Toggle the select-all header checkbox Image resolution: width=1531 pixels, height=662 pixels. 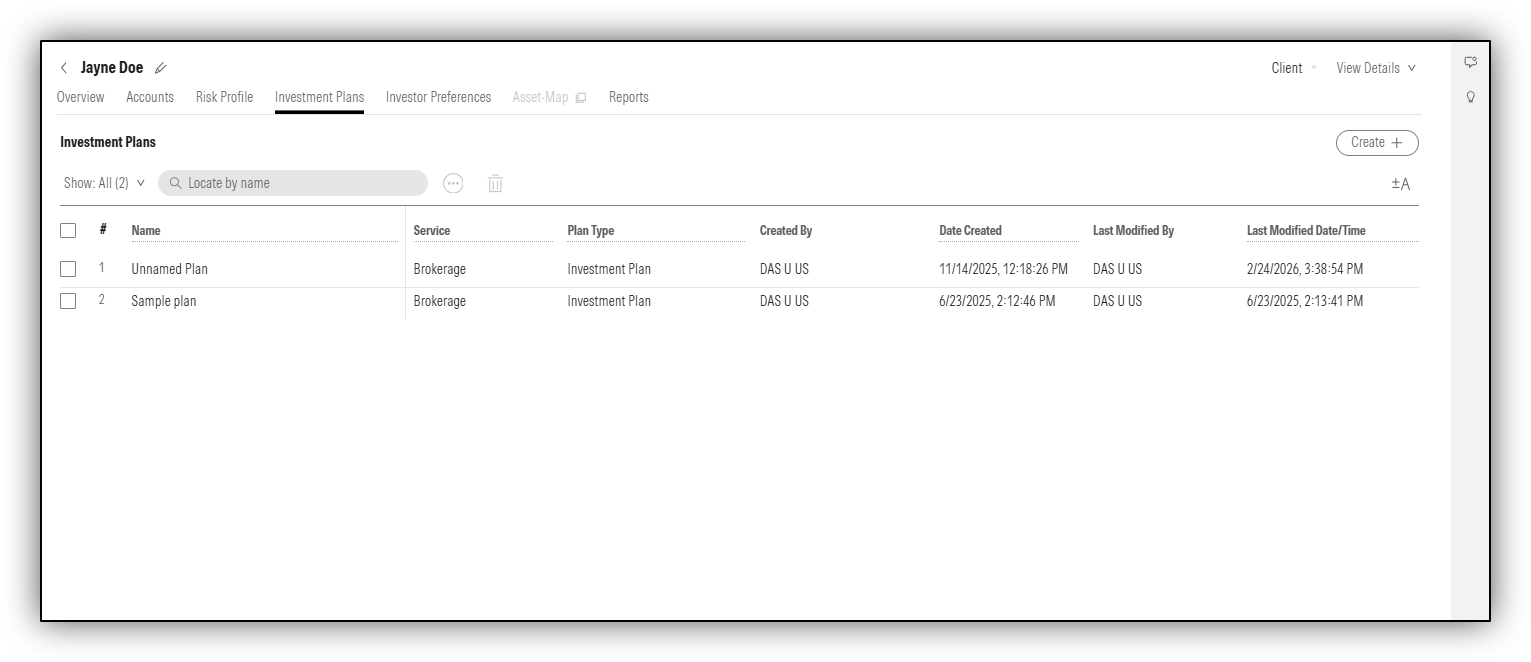point(68,230)
